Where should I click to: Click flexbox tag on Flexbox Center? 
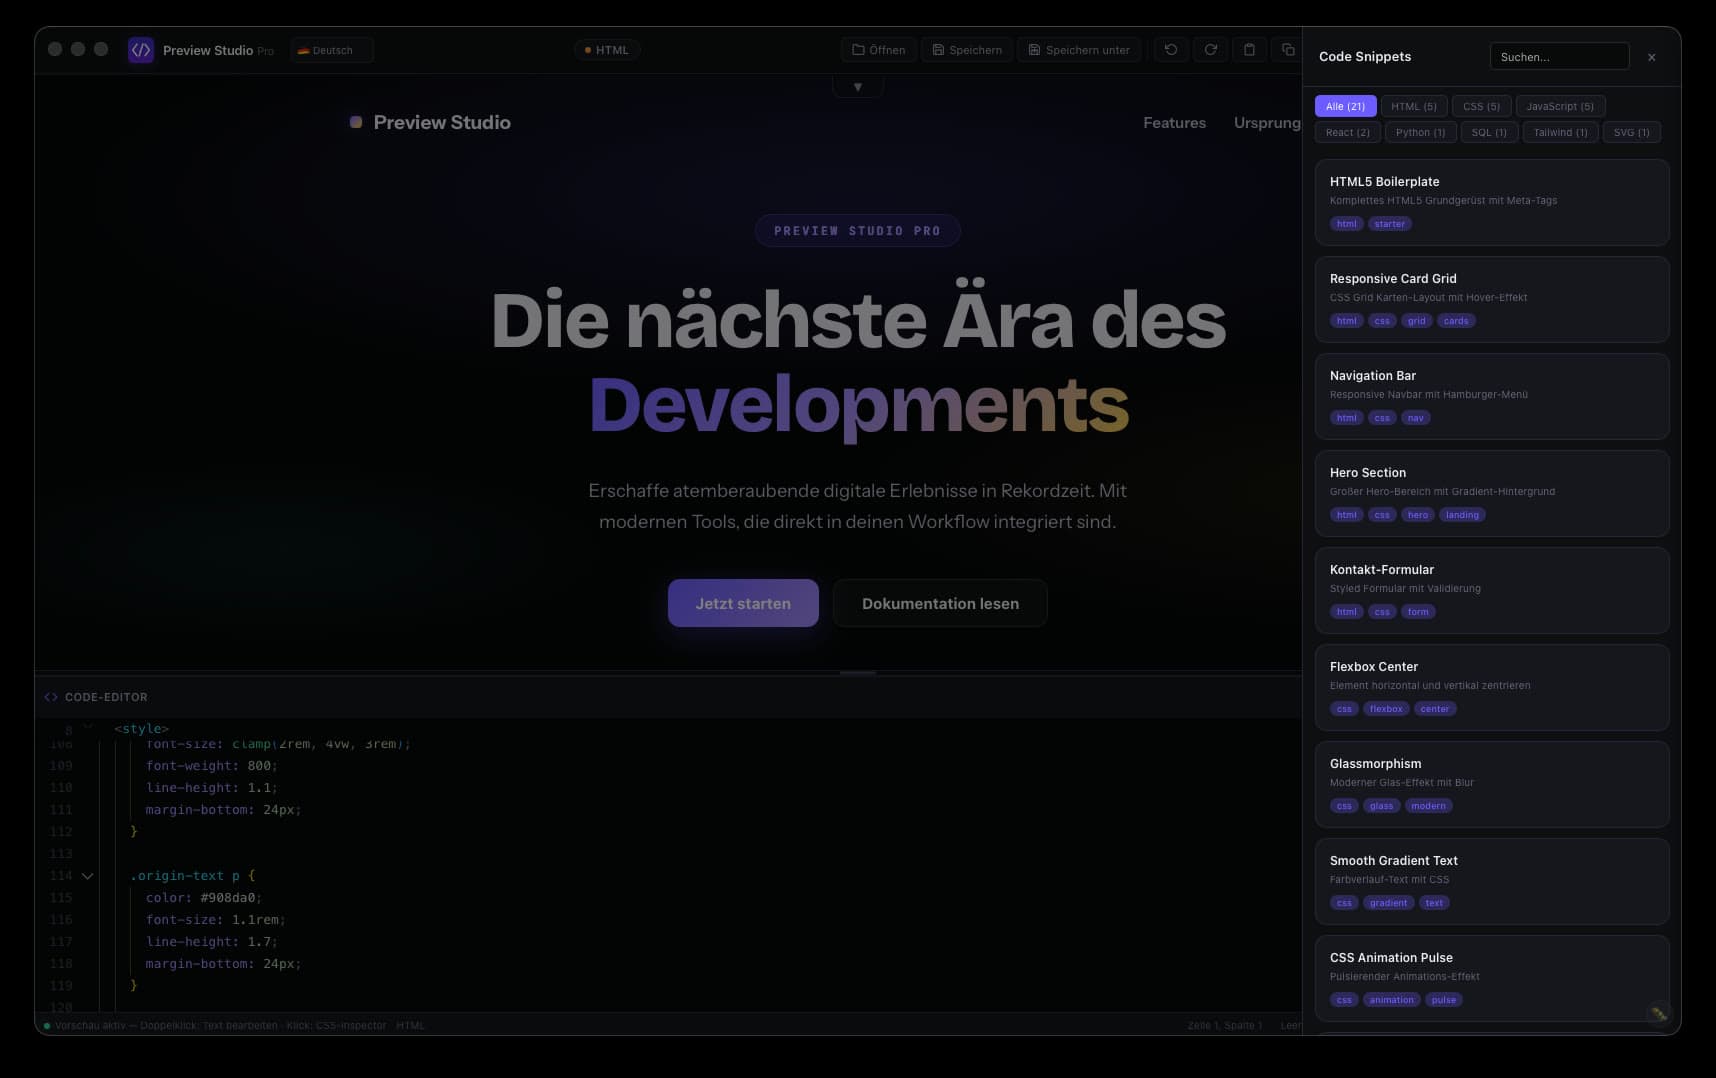[x=1385, y=709]
